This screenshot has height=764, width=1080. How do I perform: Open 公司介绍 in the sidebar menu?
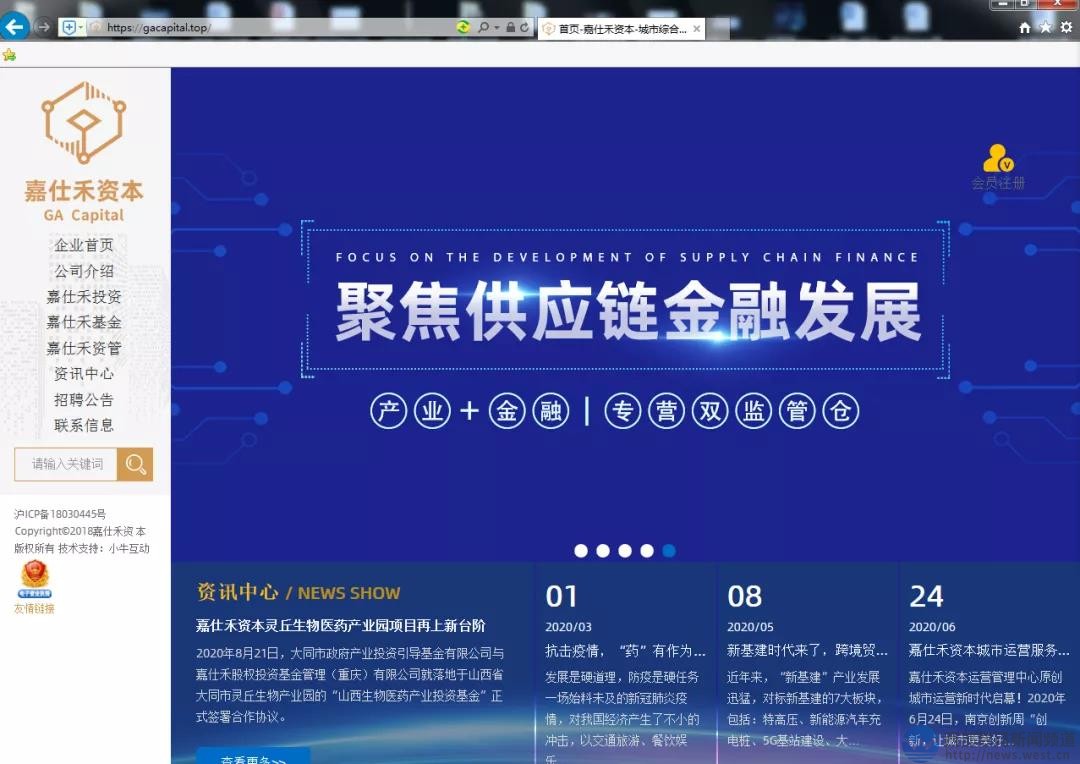(84, 271)
